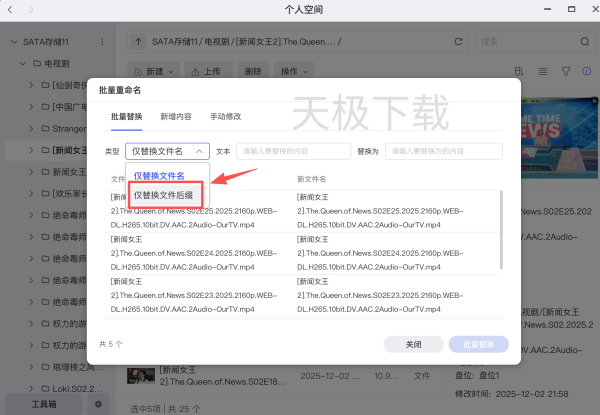Switch to 手动修改 tab
This screenshot has width=600, height=415.
click(x=225, y=116)
